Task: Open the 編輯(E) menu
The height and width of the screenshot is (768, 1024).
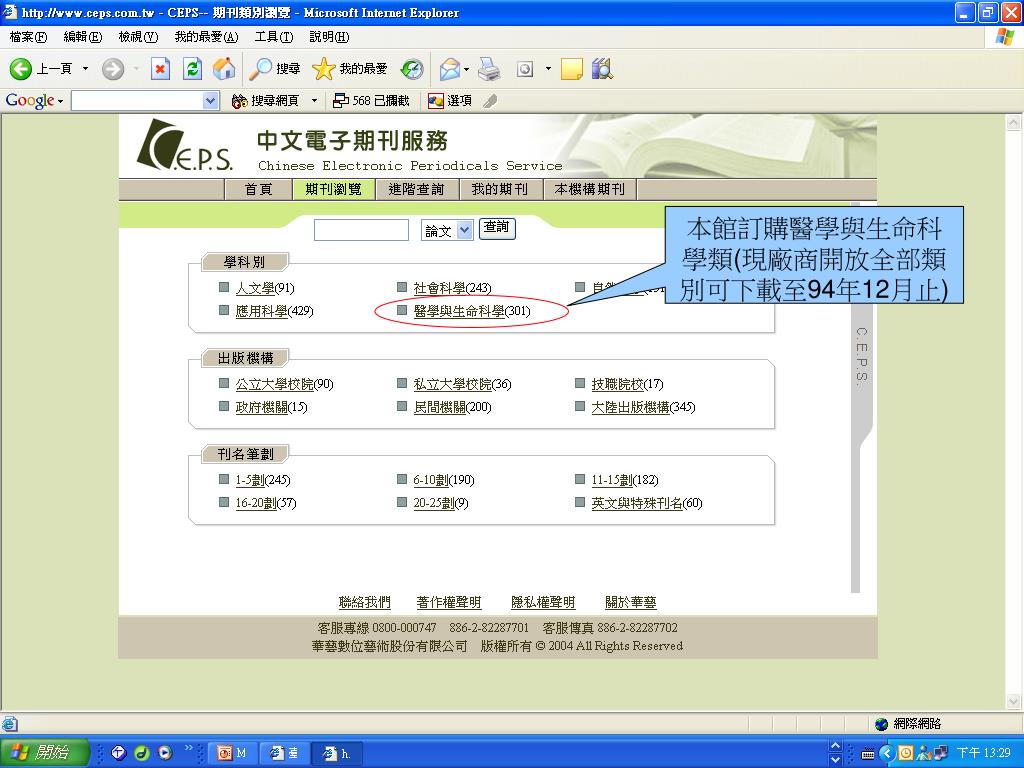Action: click(x=83, y=37)
